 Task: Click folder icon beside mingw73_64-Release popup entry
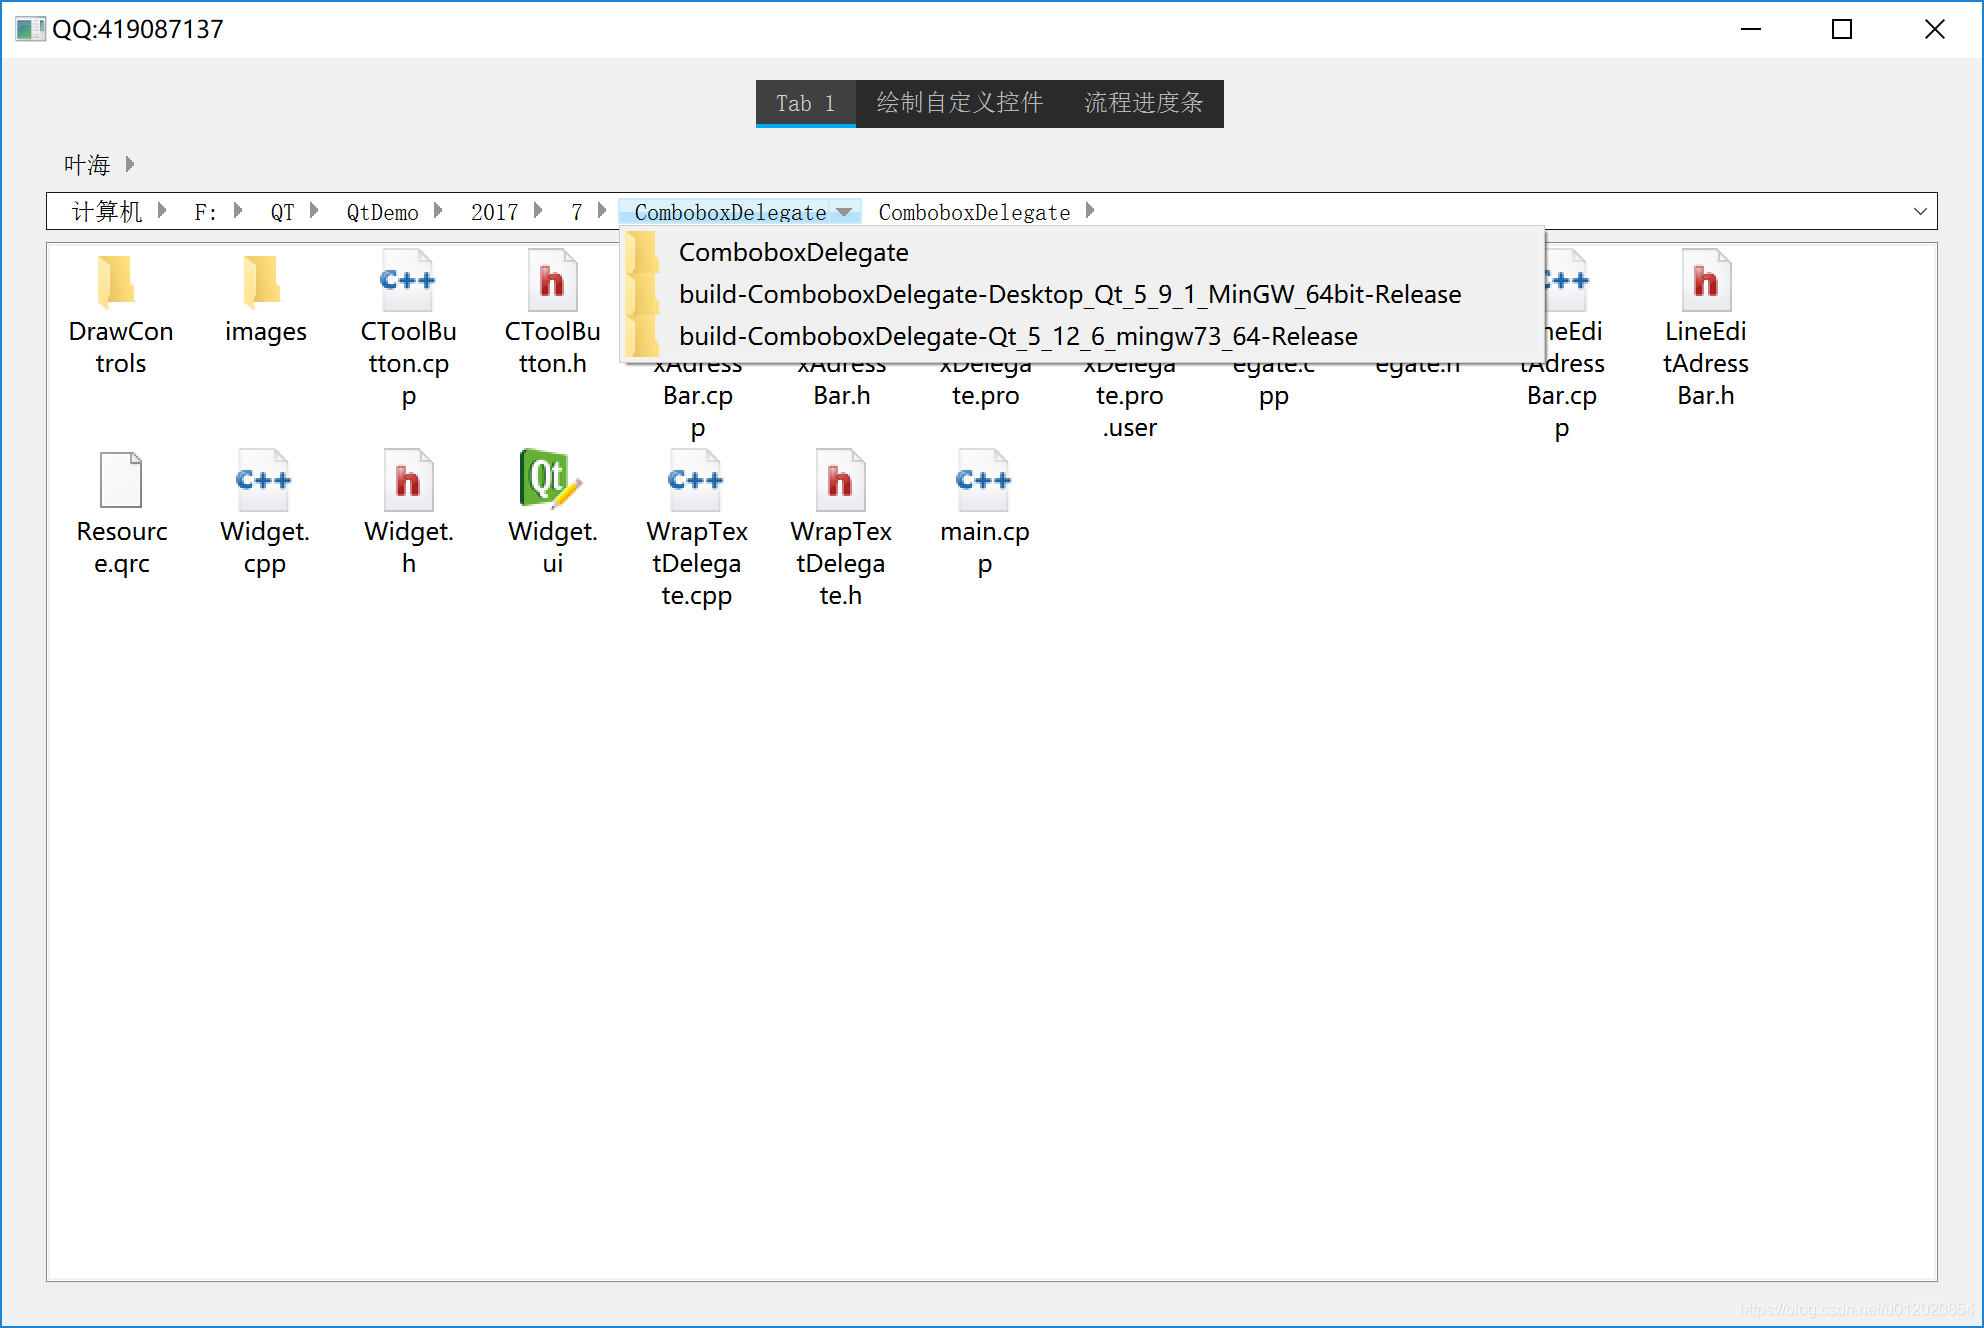[643, 337]
